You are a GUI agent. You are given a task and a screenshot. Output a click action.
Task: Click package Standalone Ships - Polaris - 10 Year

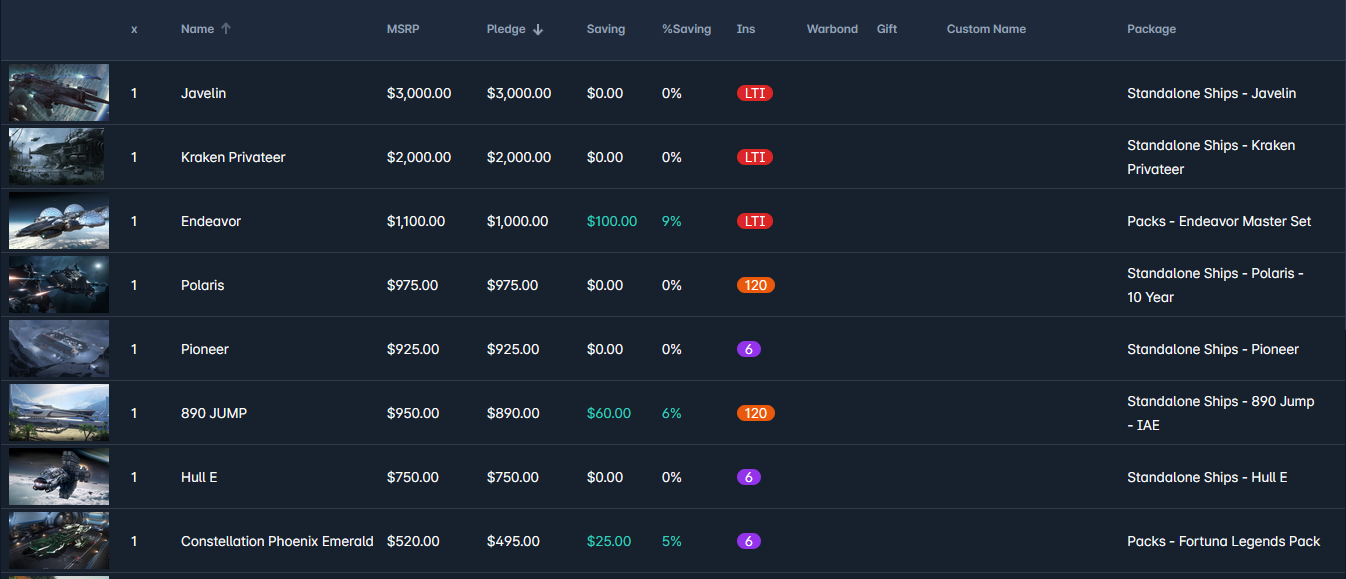pyautogui.click(x=1216, y=285)
